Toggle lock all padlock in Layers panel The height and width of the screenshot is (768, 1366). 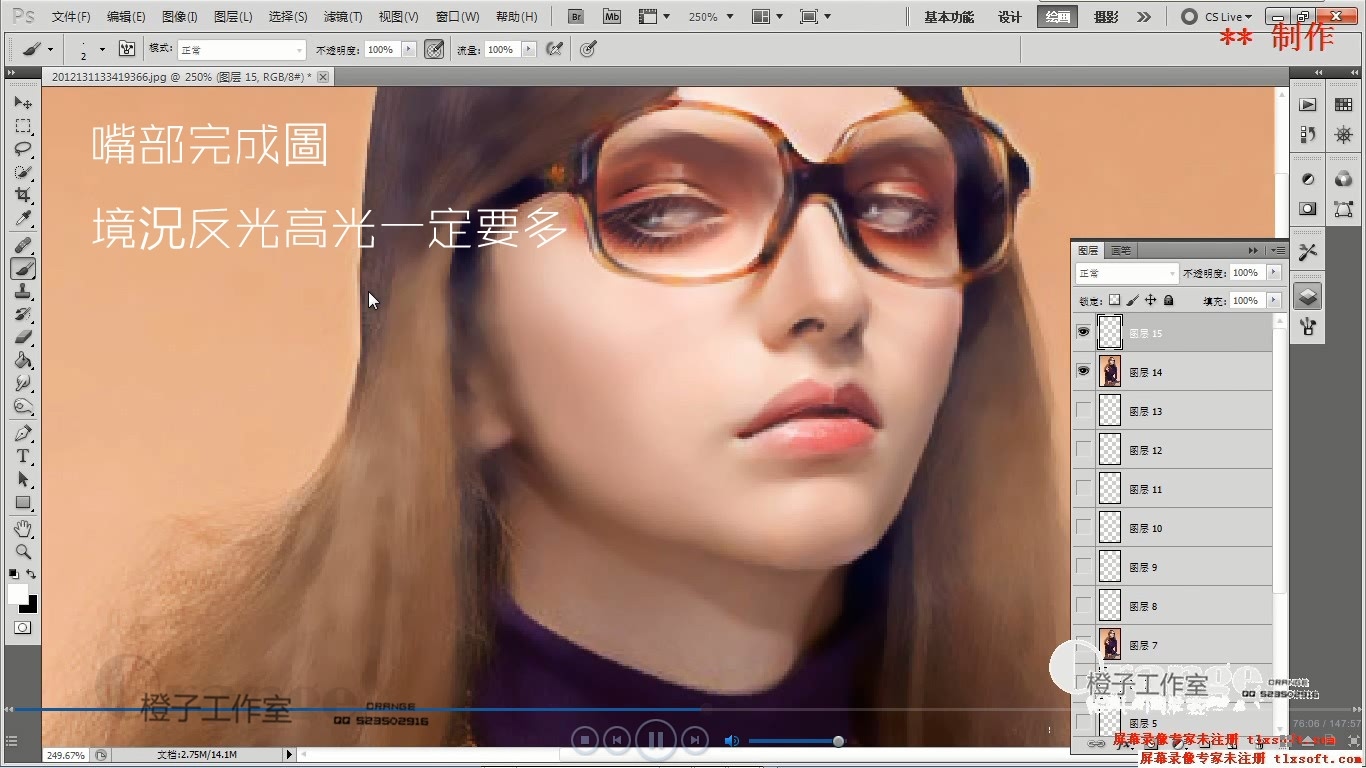[1168, 300]
